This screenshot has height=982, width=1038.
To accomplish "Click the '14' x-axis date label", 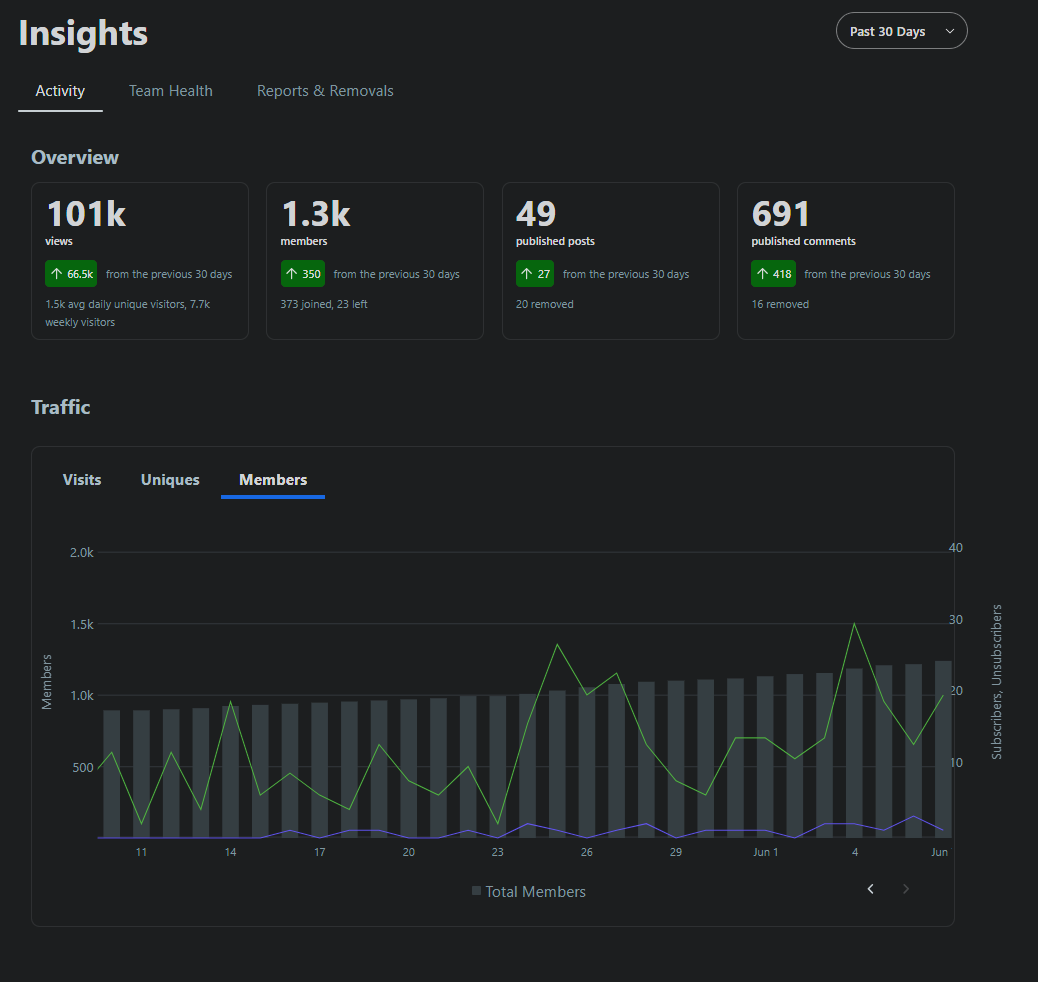I will [230, 852].
